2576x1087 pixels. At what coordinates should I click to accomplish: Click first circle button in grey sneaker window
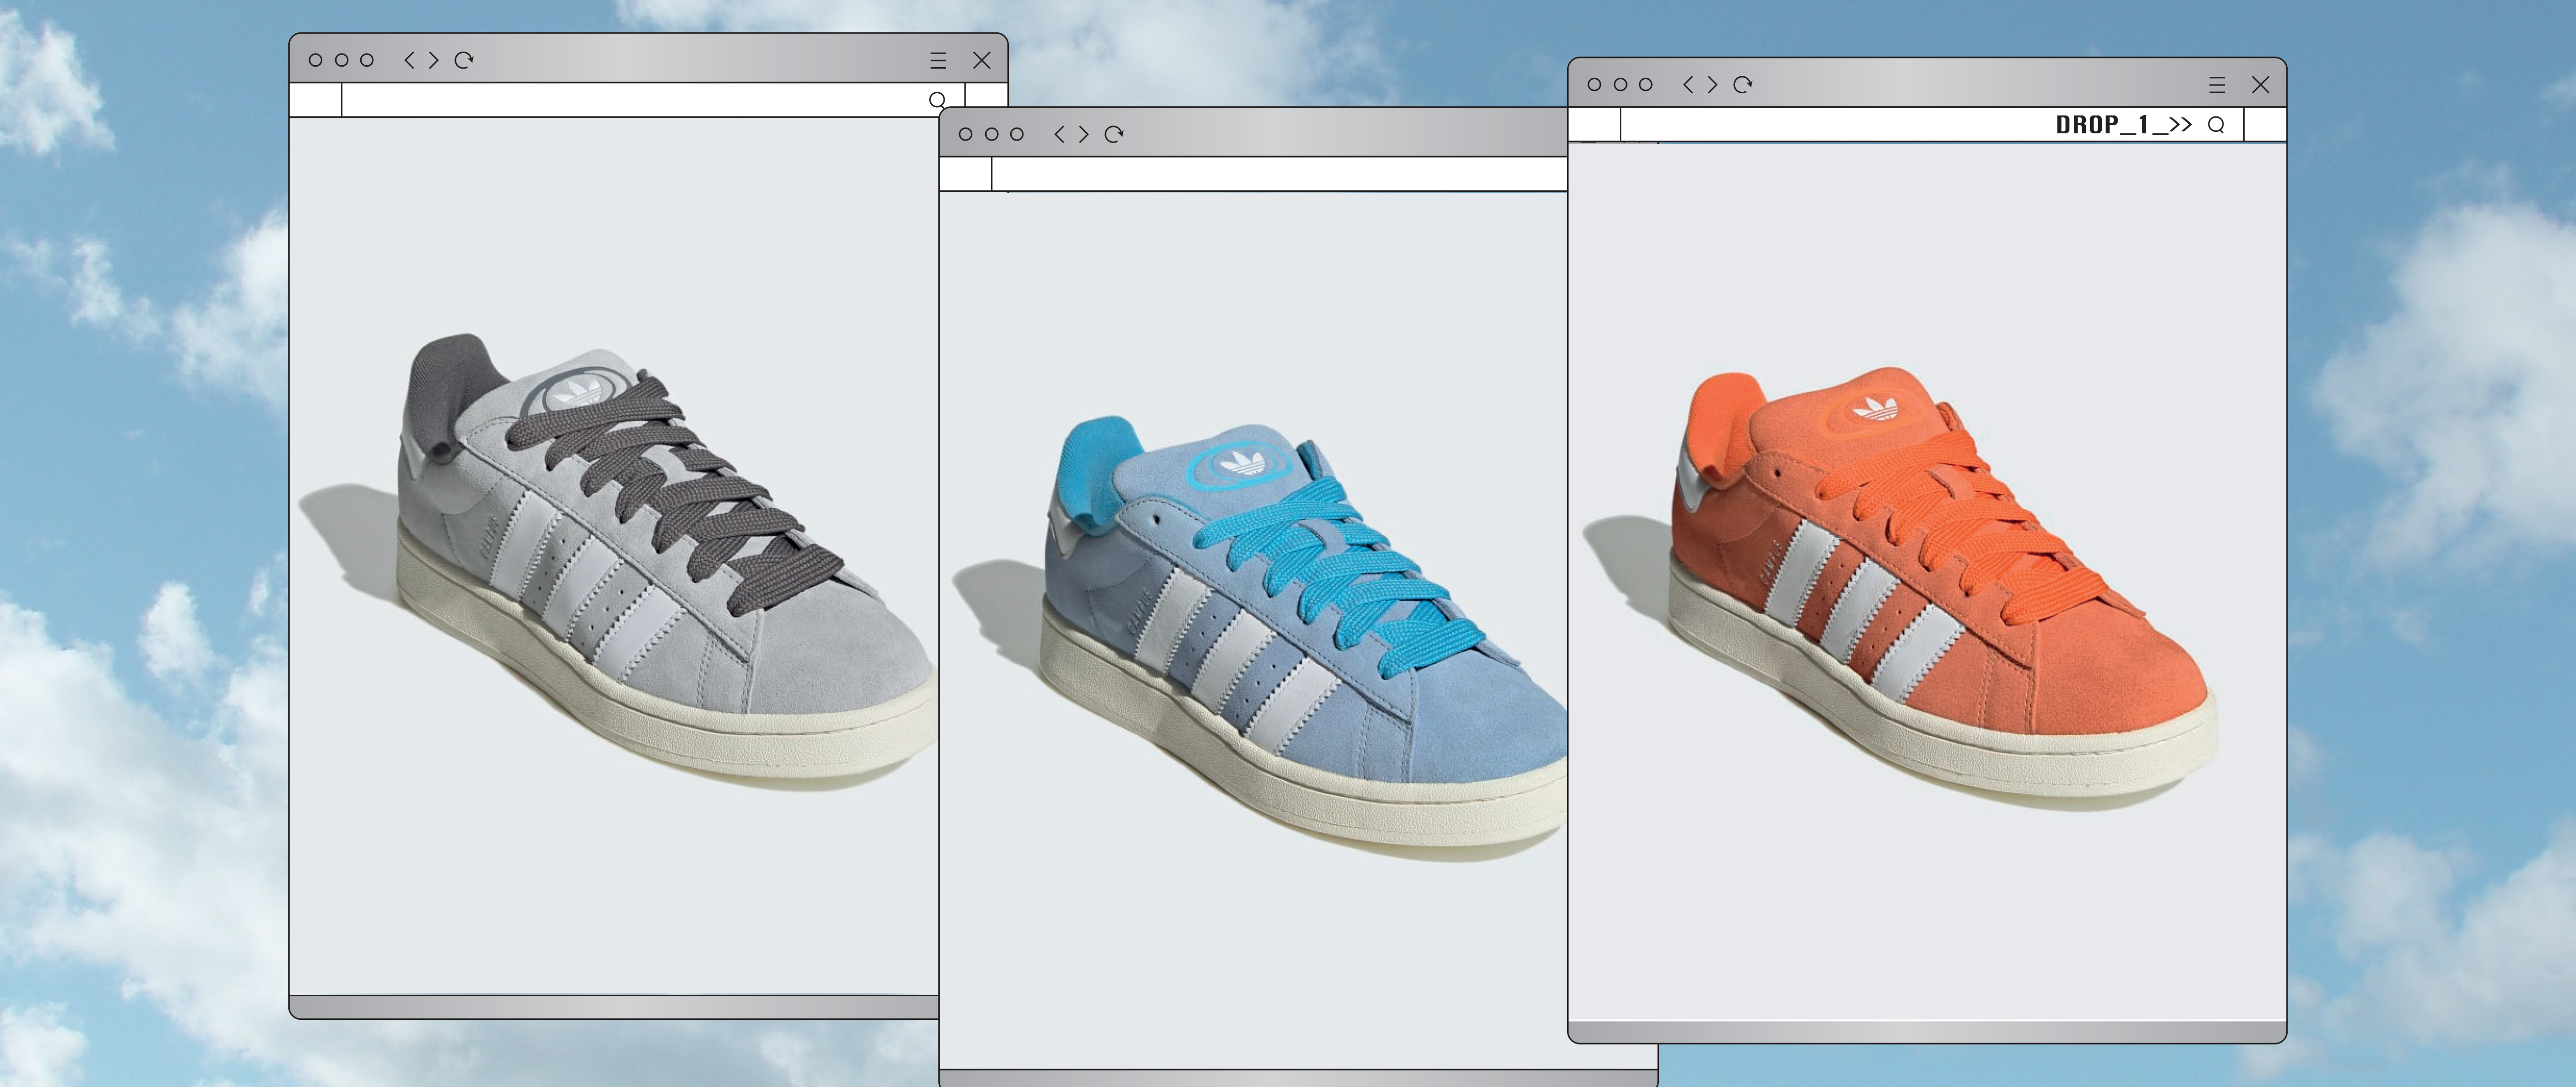pos(316,60)
